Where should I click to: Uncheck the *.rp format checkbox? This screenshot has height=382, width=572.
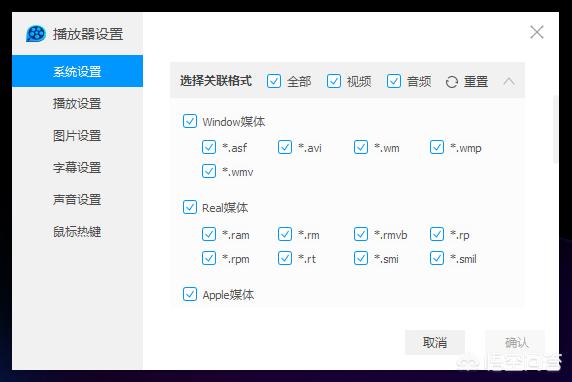[437, 234]
